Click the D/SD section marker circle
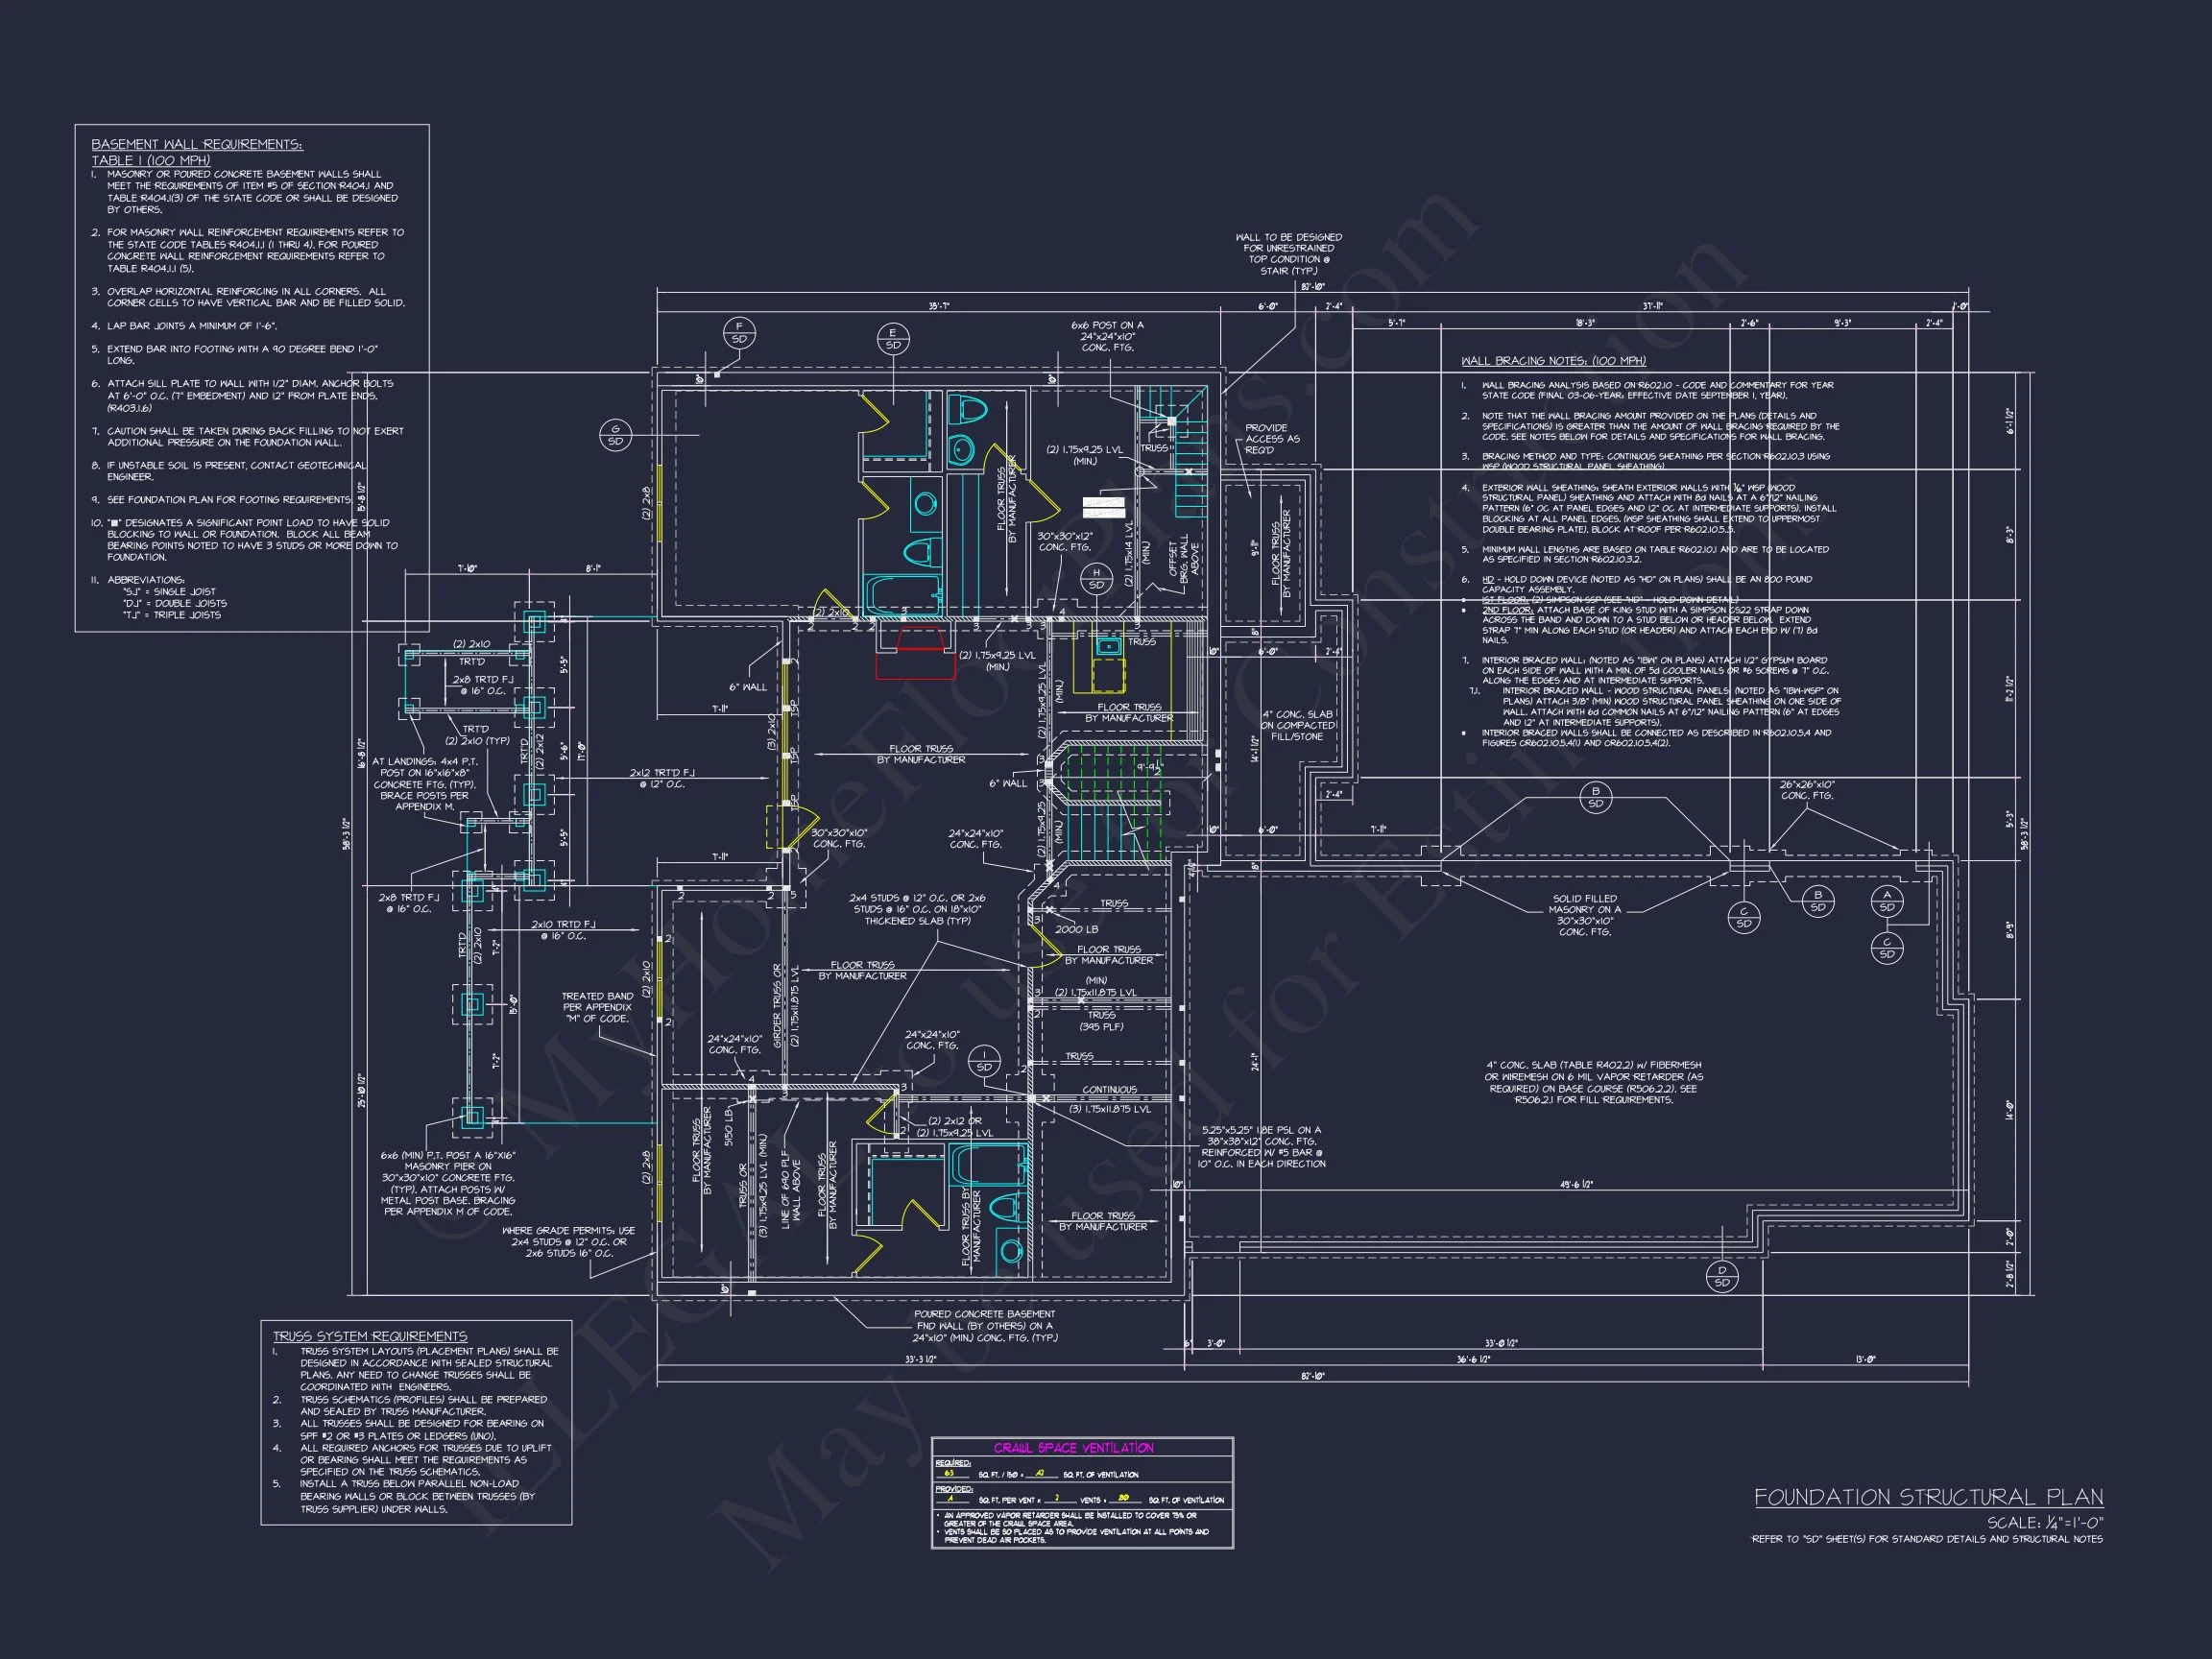This screenshot has width=2212, height=1659. 1722,1276
